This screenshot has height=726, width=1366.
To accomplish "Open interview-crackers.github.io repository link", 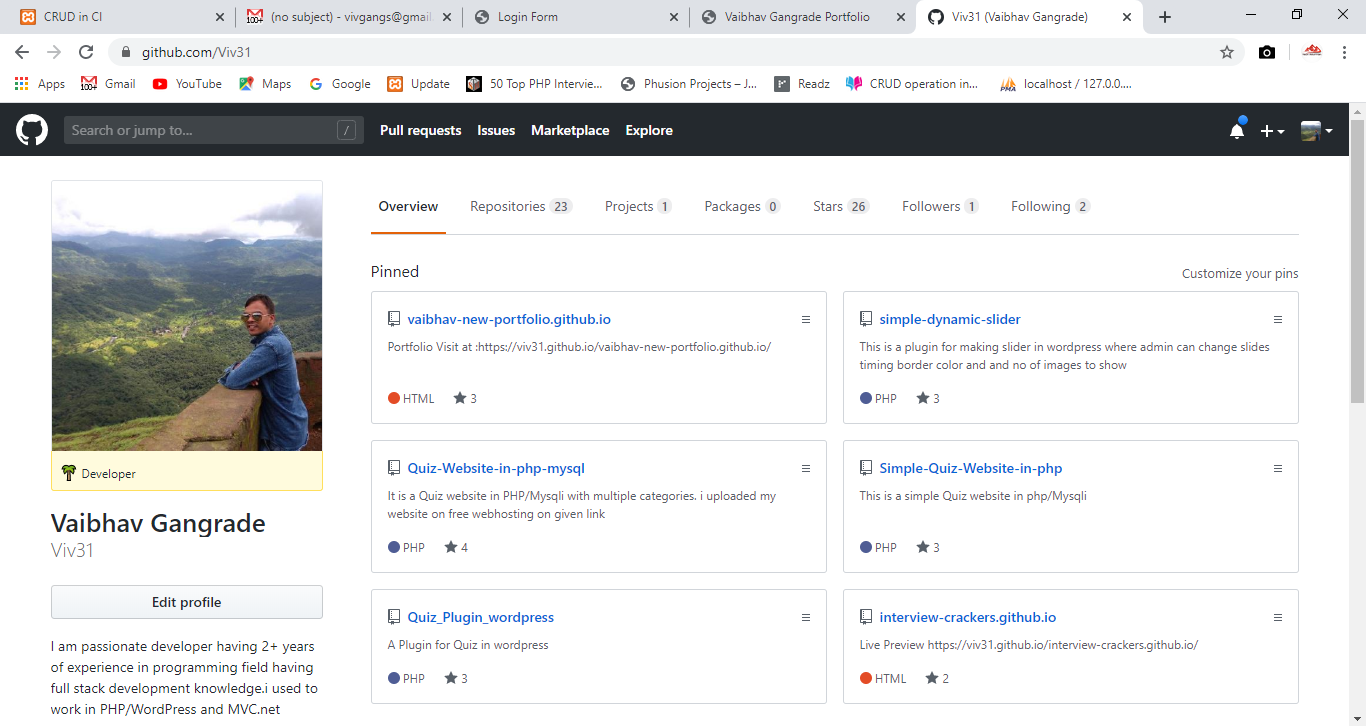I will pyautogui.click(x=967, y=617).
